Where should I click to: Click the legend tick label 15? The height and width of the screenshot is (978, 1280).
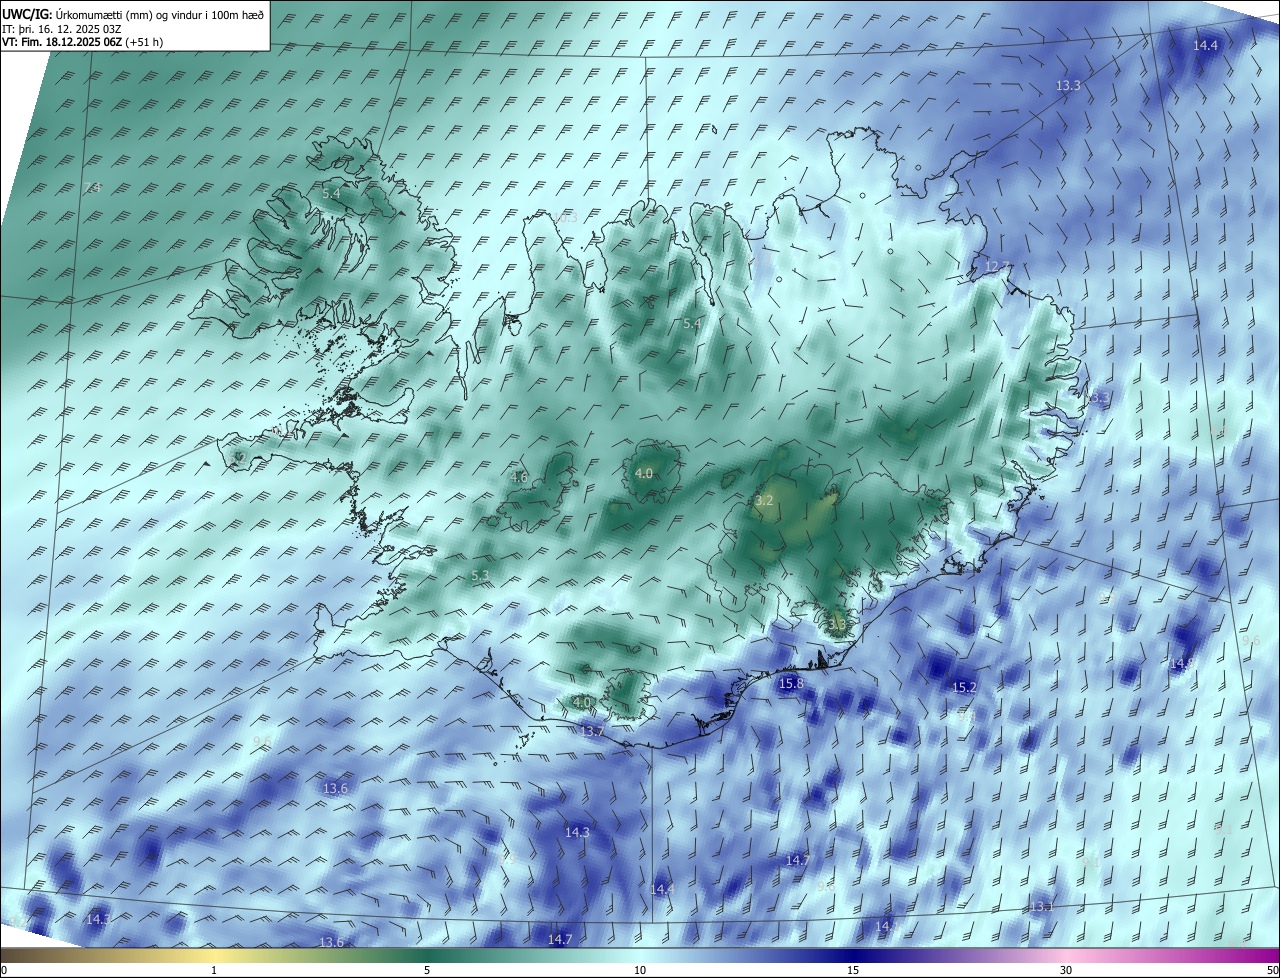pos(853,971)
